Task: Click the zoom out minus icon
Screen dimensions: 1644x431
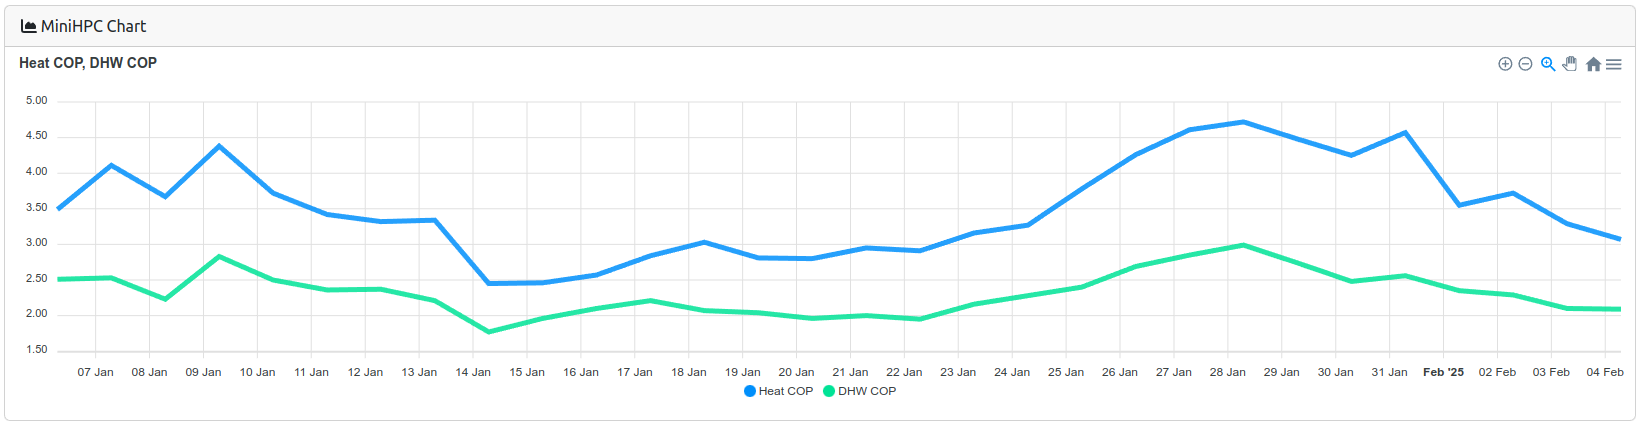Action: tap(1525, 64)
